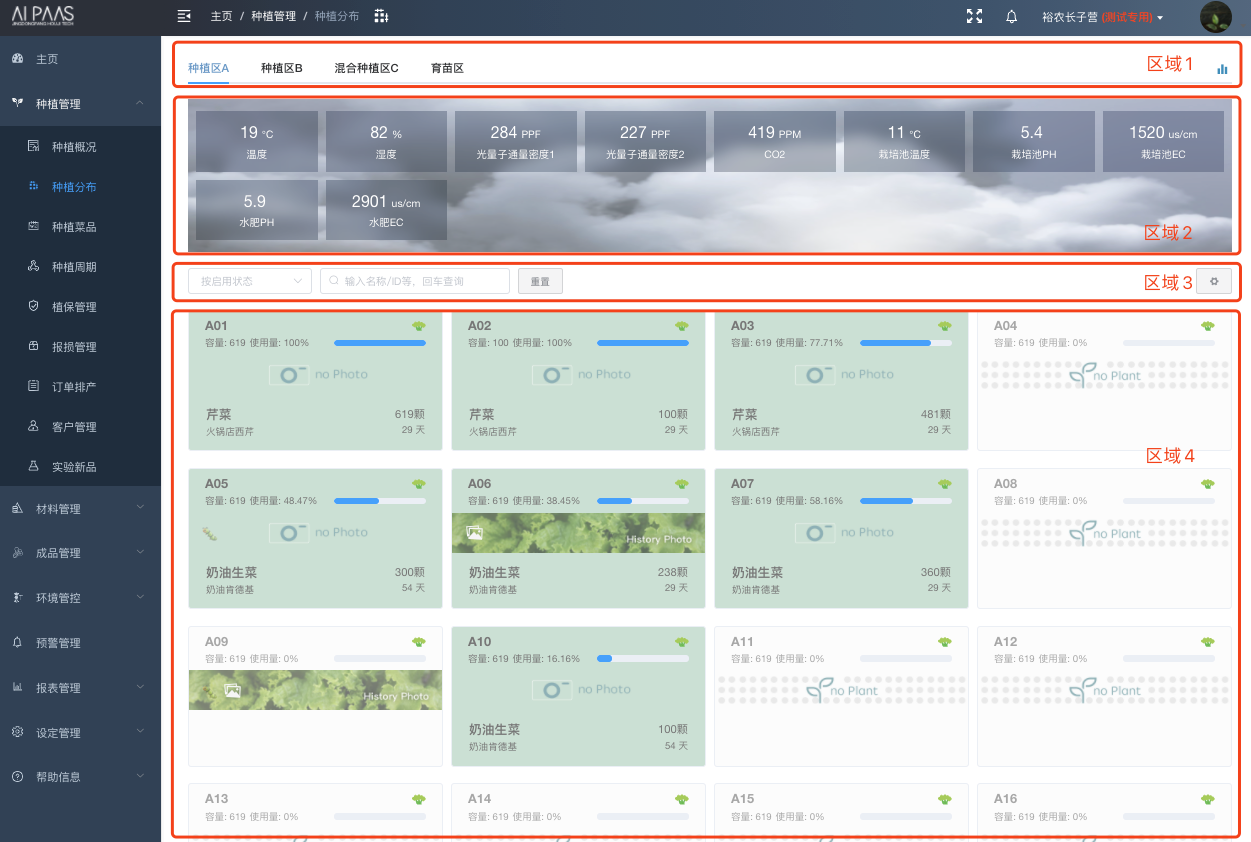Click the green plant icon on card A01
Image resolution: width=1251 pixels, height=842 pixels.
pos(418,326)
